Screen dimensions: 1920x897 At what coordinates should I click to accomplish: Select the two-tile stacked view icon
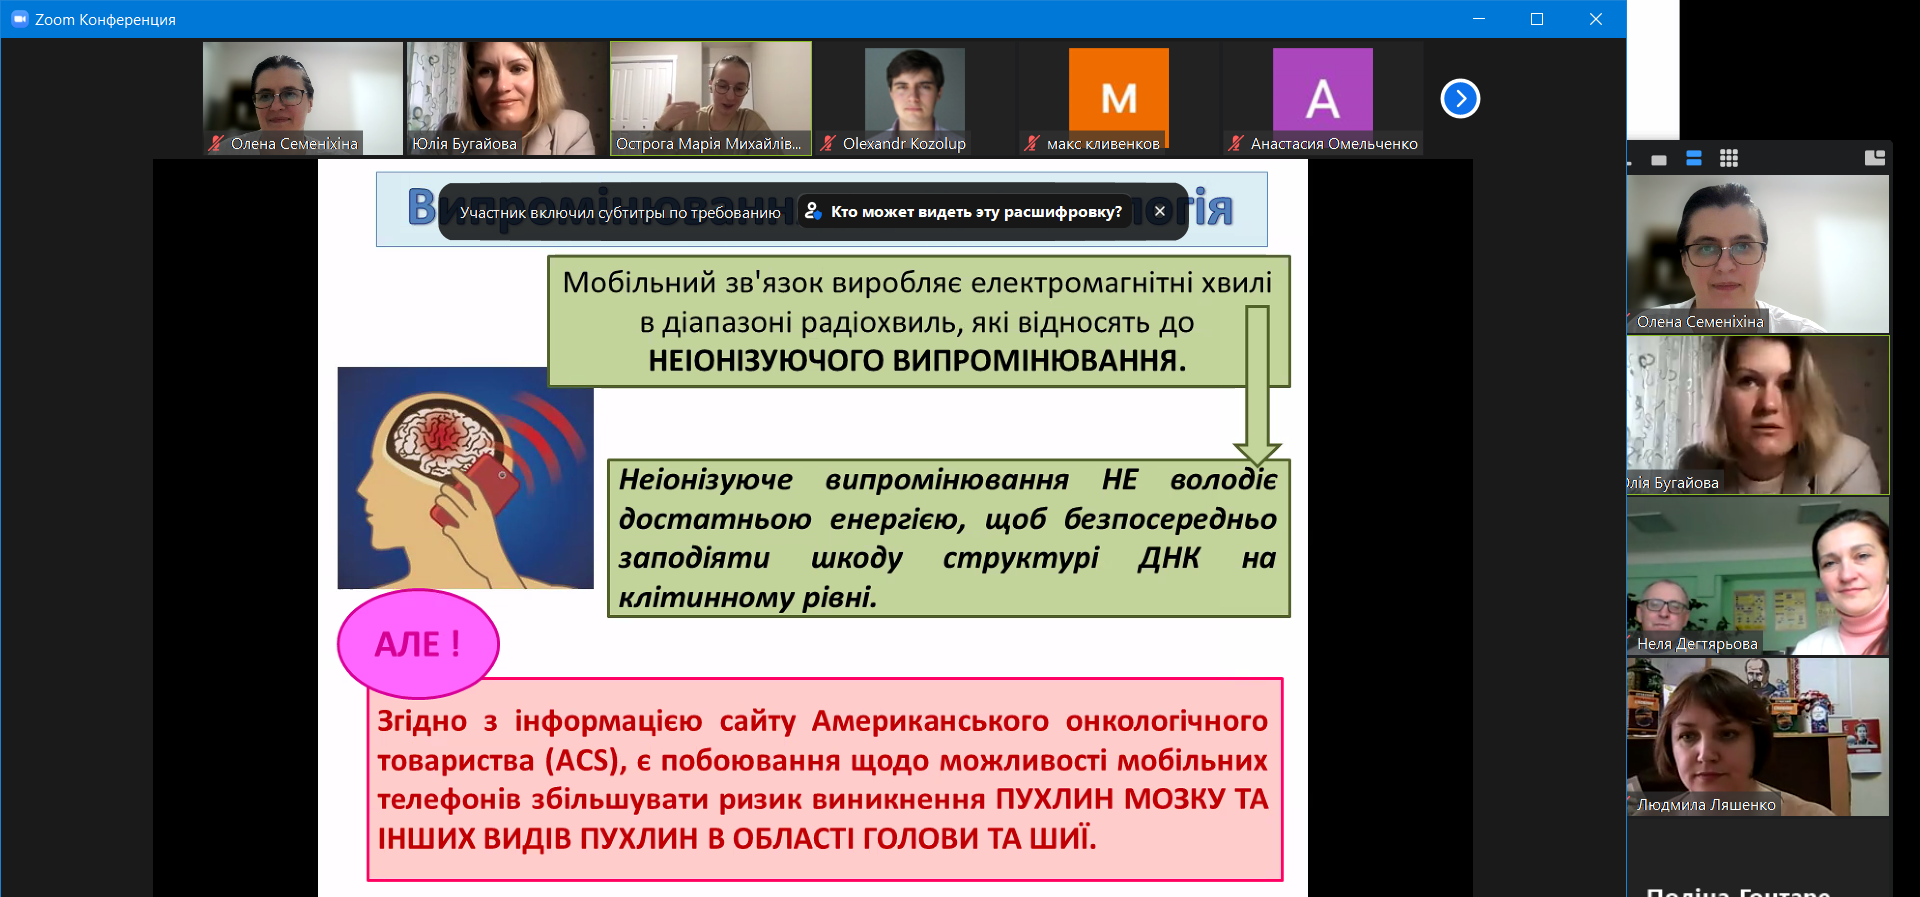[x=1694, y=158]
